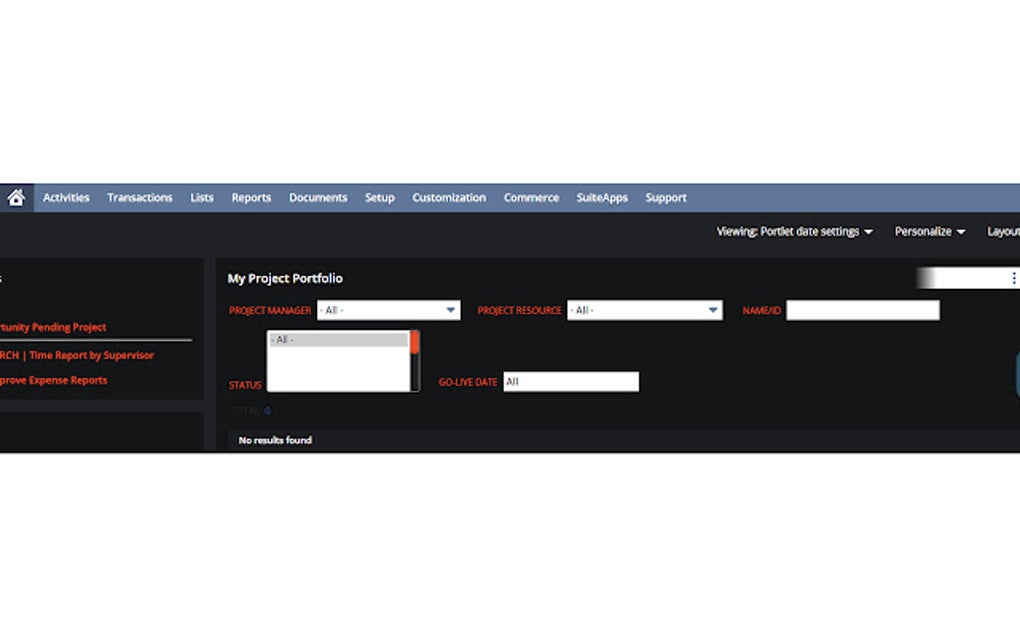Open the Viewing: Portlet date settings dropdown
The image size is (1020, 638).
[795, 231]
